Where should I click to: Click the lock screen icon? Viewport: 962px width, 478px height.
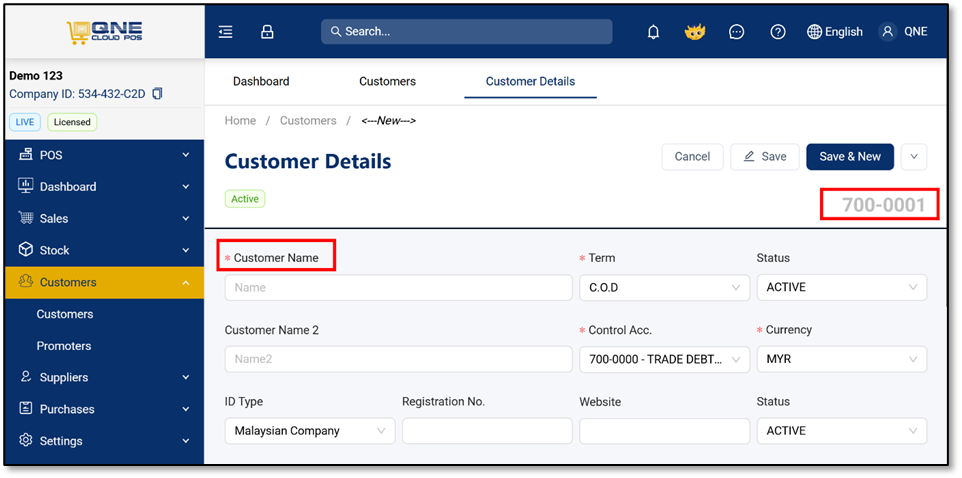tap(267, 32)
